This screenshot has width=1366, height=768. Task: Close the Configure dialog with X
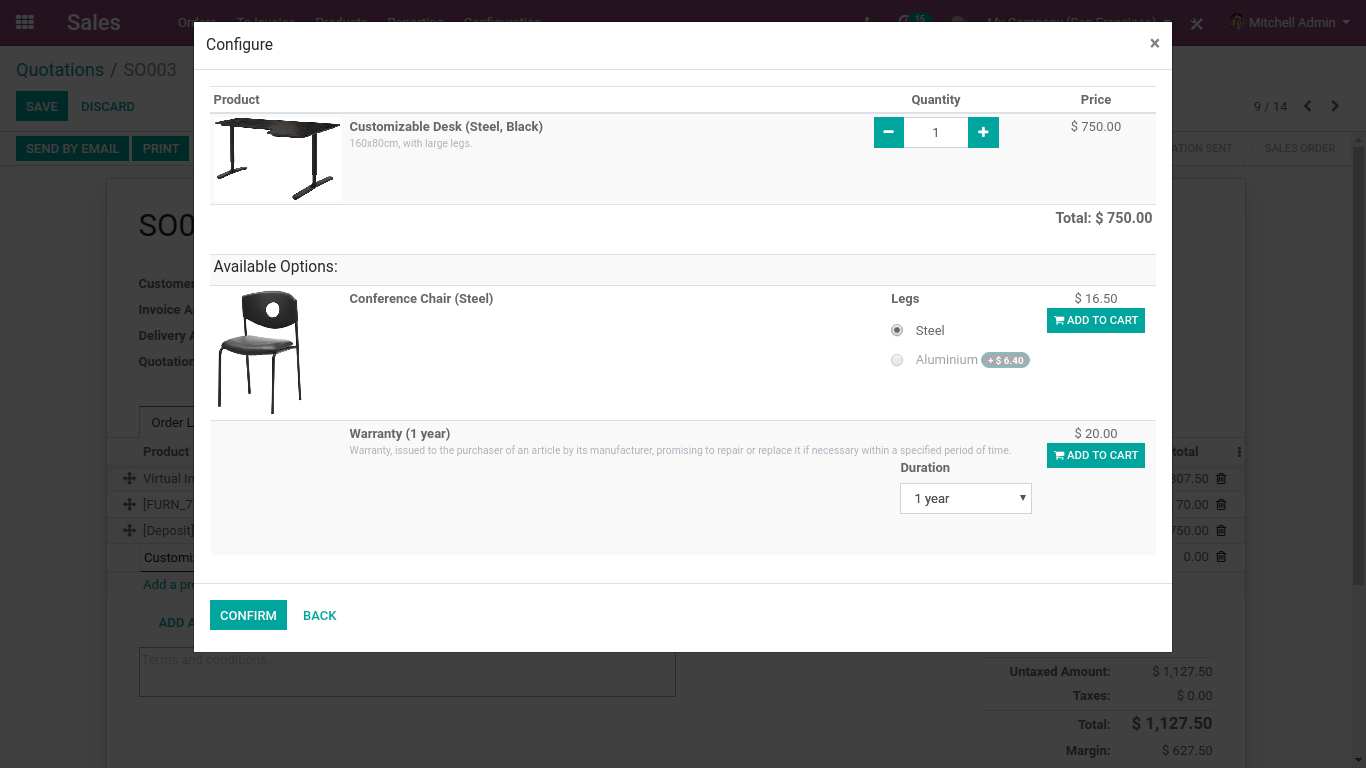(1154, 43)
